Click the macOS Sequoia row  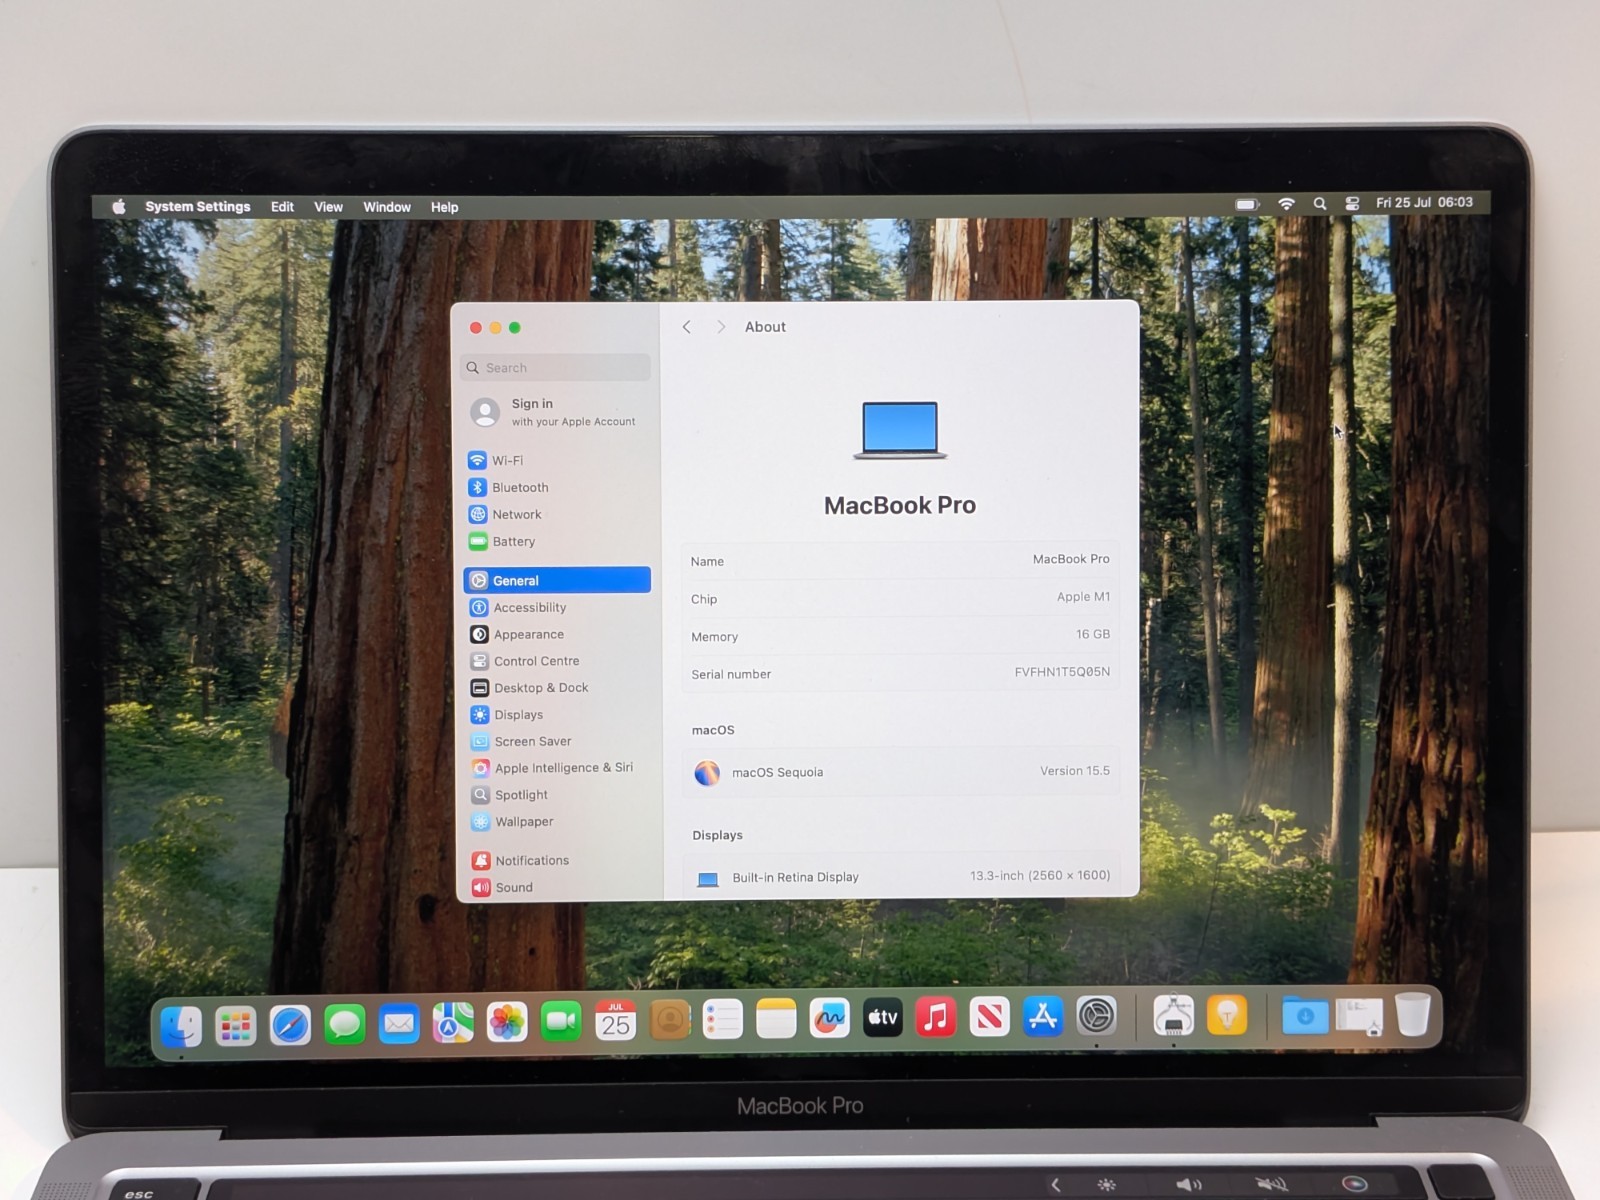900,772
